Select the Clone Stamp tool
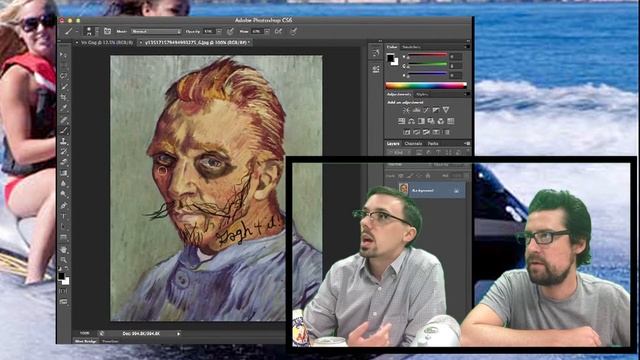This screenshot has height=360, width=640. point(64,141)
